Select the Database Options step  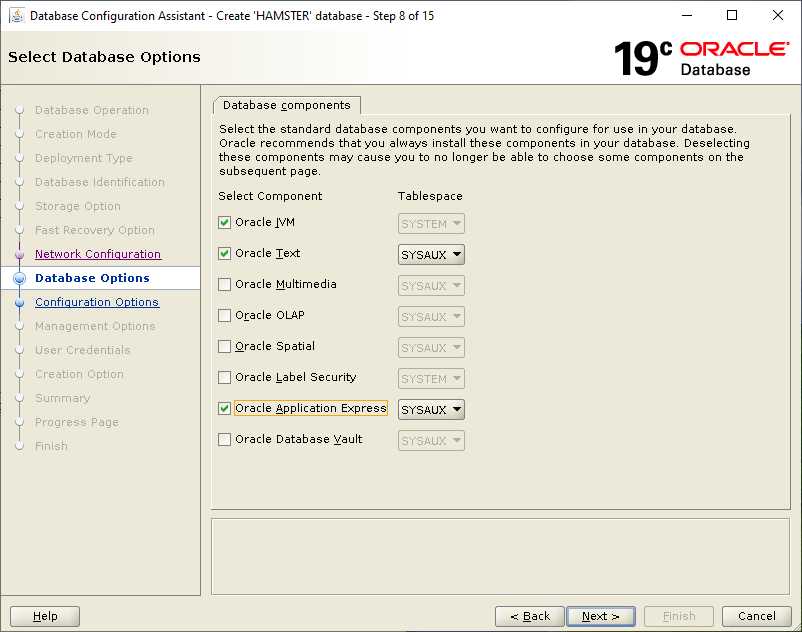pos(92,278)
